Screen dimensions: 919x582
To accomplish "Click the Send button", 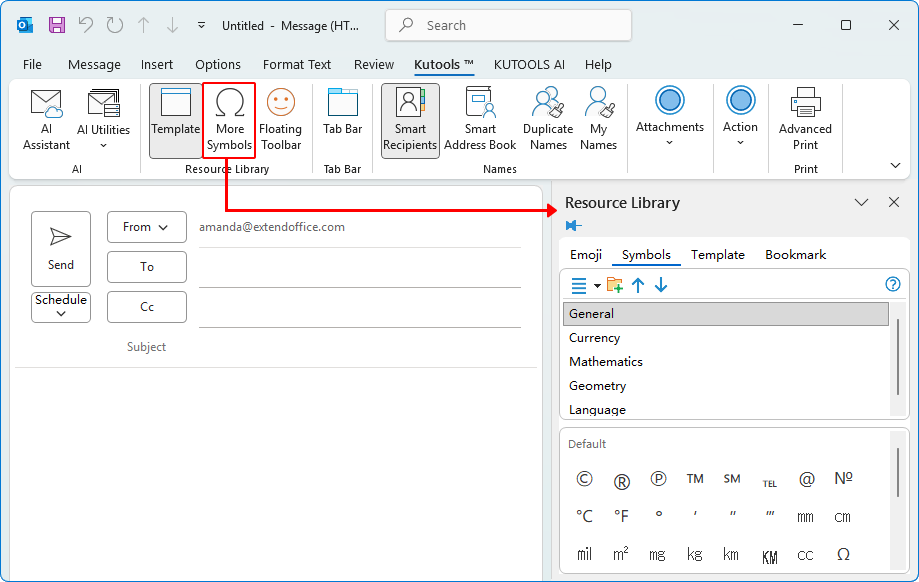I will tap(61, 249).
